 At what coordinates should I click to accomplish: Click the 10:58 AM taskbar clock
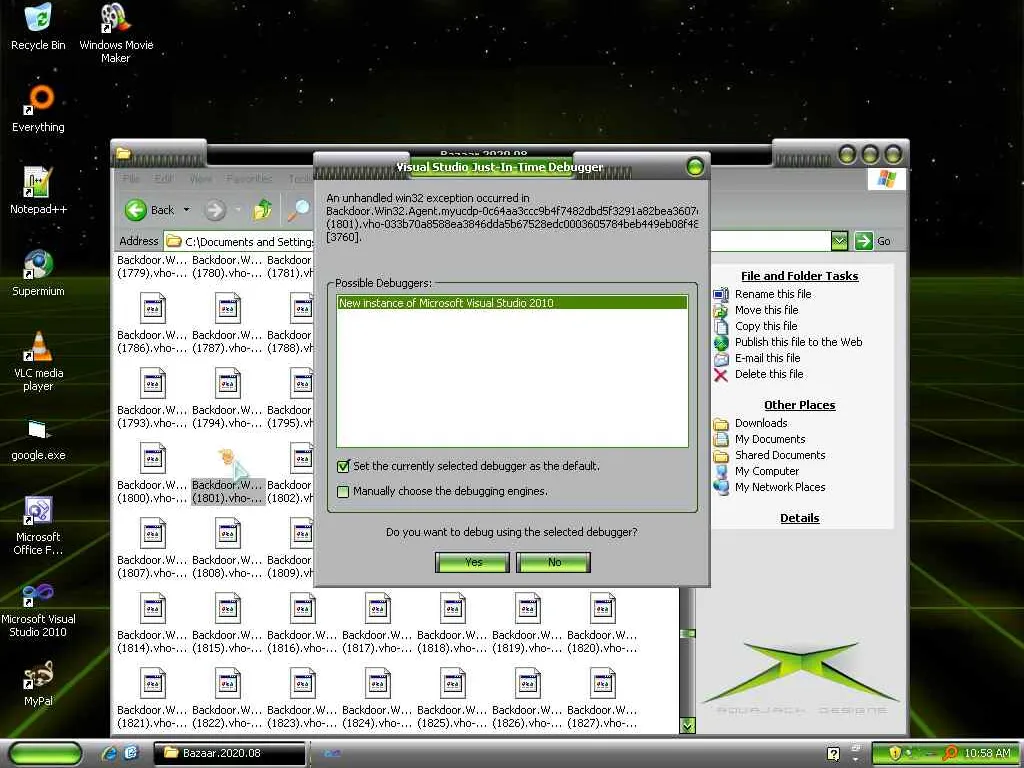[x=987, y=753]
